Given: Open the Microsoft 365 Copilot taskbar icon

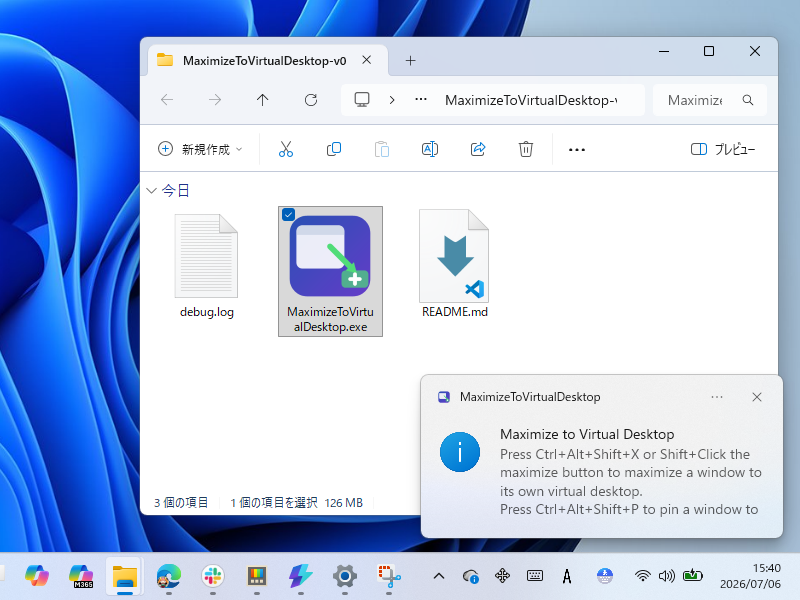Looking at the screenshot, I should click(x=81, y=576).
